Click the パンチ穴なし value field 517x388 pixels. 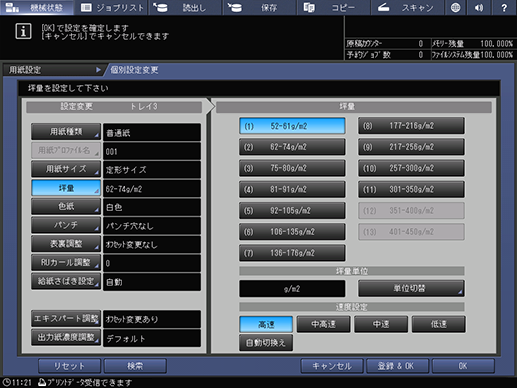point(152,226)
